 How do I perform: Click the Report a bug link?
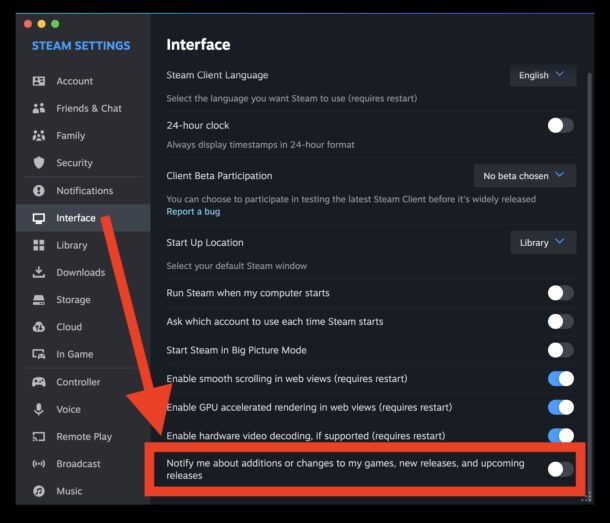coord(193,212)
